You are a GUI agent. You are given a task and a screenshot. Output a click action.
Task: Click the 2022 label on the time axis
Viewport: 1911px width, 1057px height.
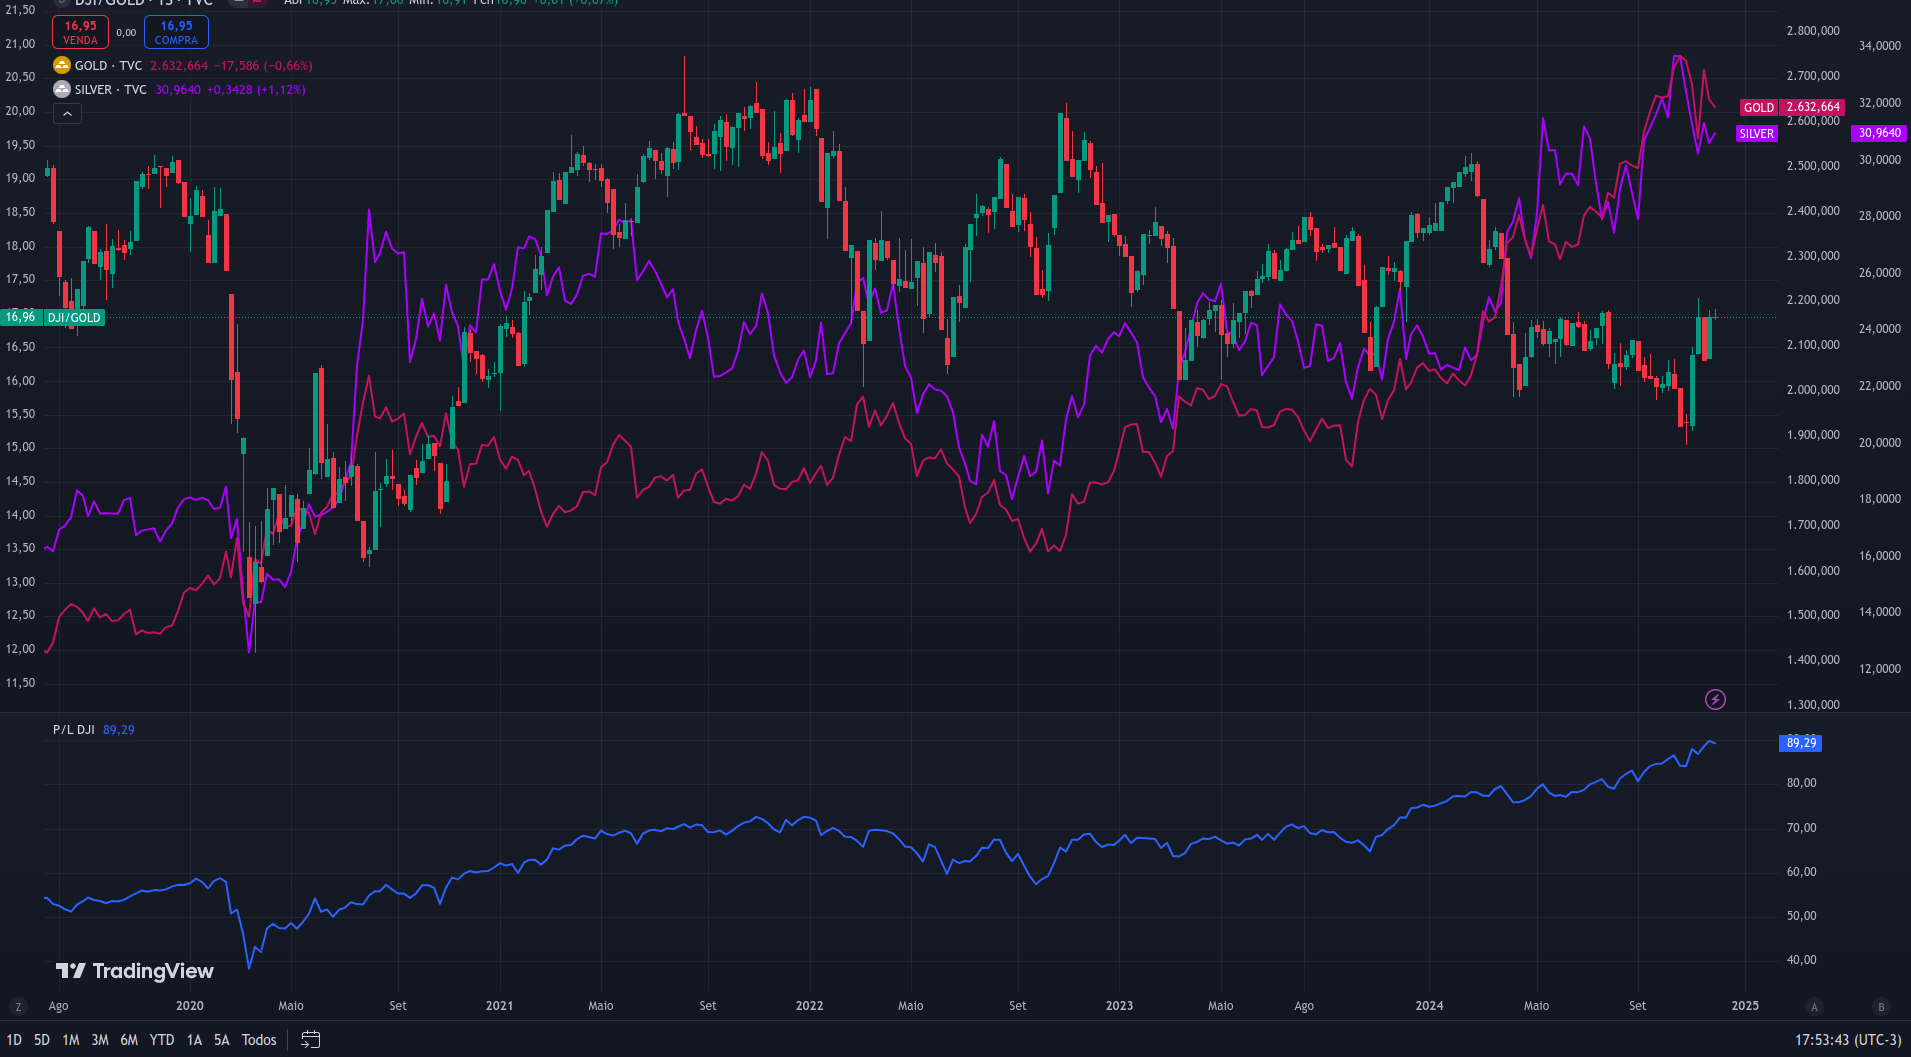(x=809, y=1006)
